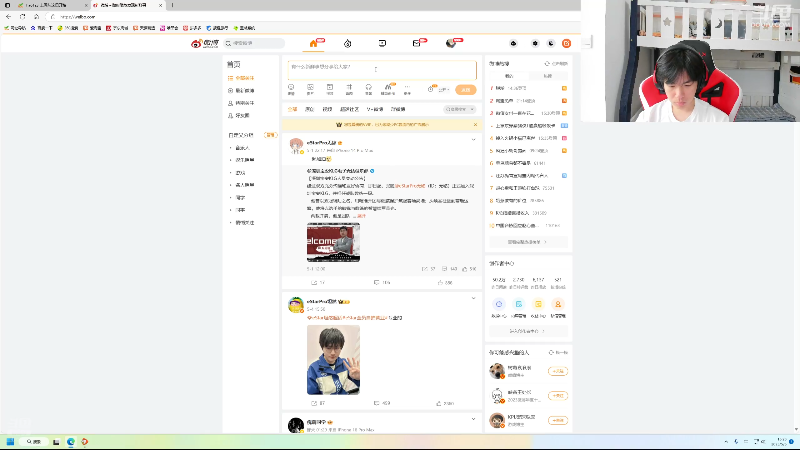Viewport: 800px width, 450px height.
Task: Expand the first post's options chevron
Action: pos(473,139)
